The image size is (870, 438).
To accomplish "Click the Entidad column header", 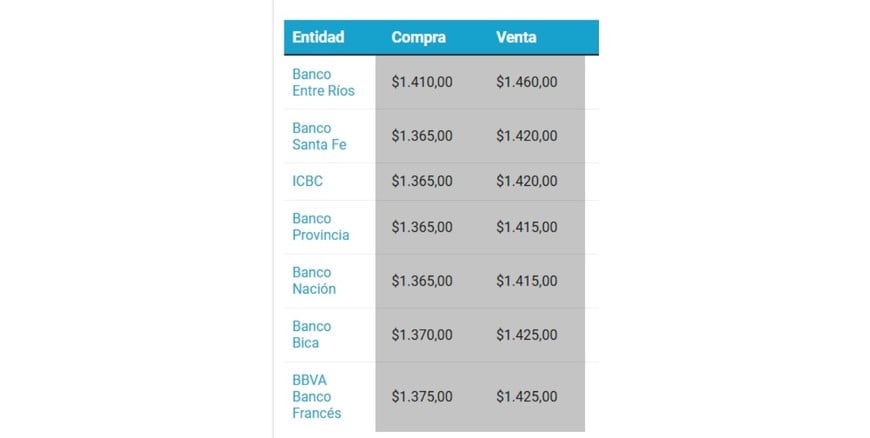I will tap(318, 37).
